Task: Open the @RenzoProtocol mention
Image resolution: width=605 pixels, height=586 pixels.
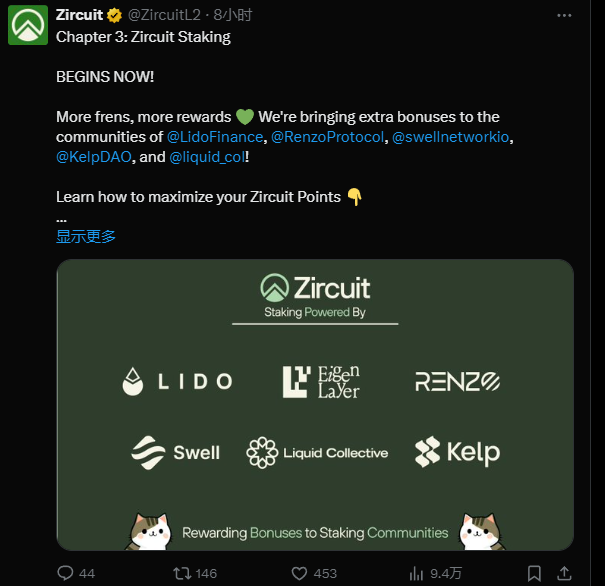Action: [x=327, y=137]
